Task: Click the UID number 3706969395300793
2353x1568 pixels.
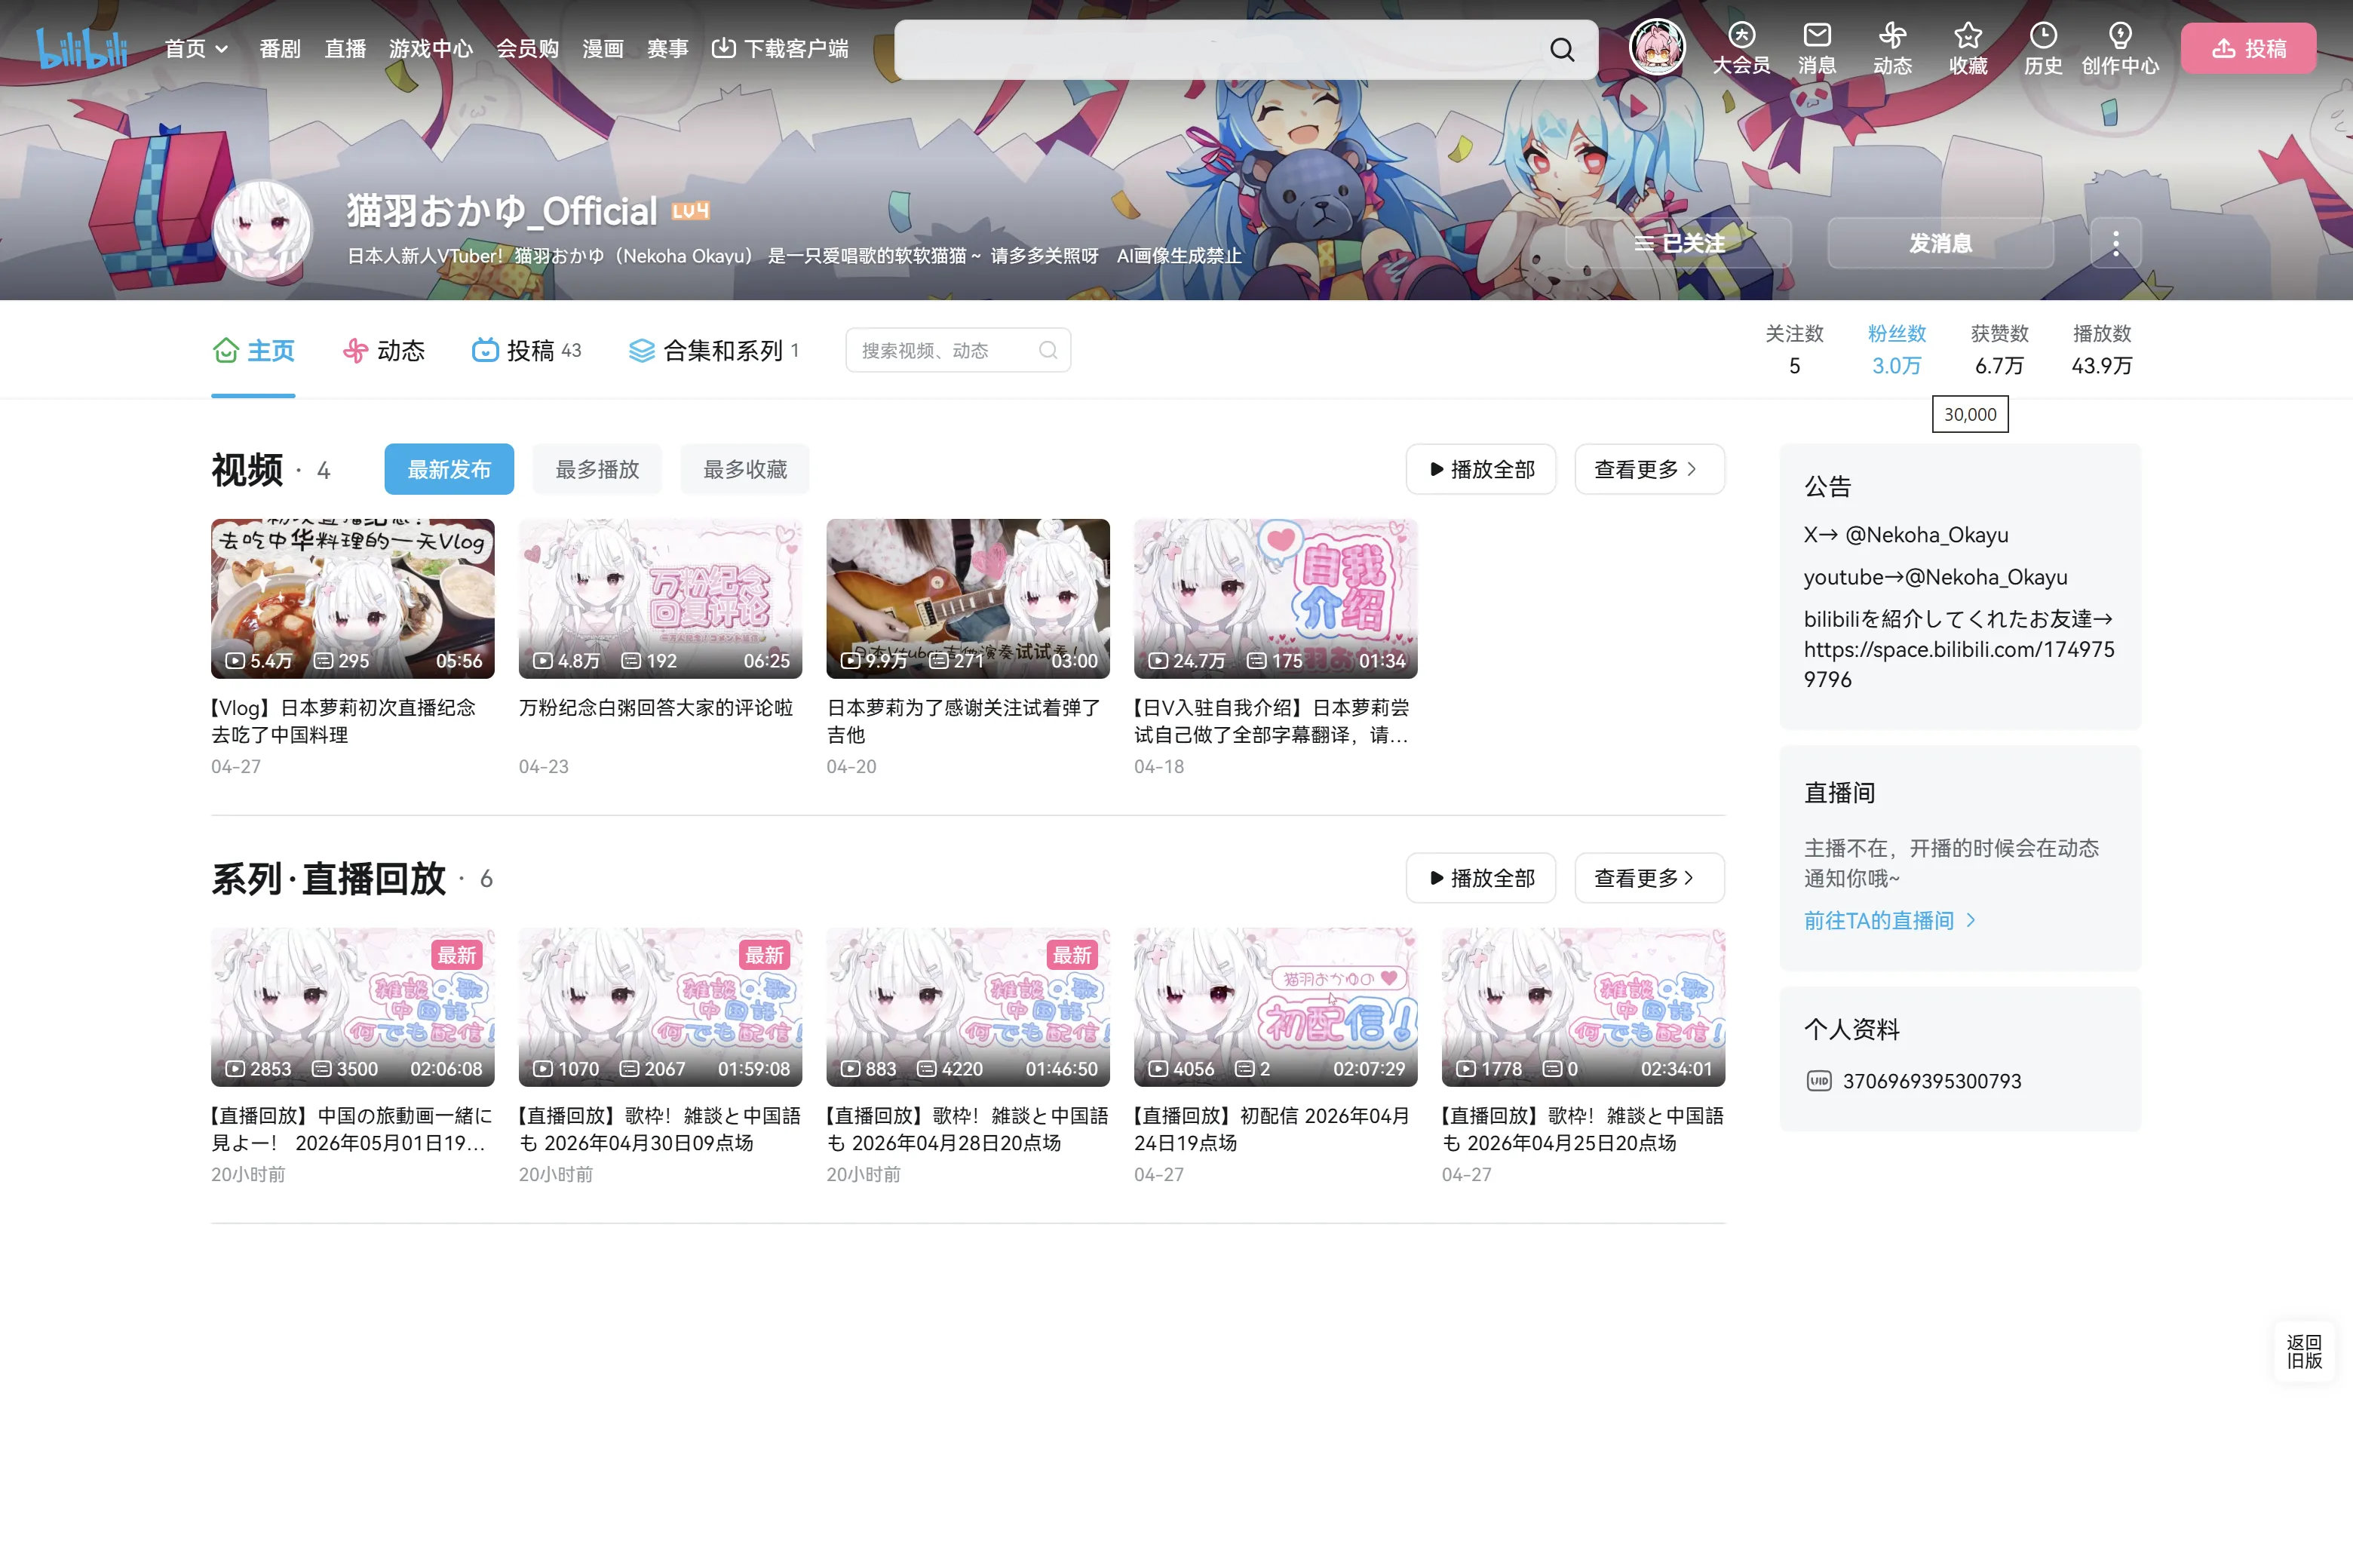Action: (1932, 1081)
